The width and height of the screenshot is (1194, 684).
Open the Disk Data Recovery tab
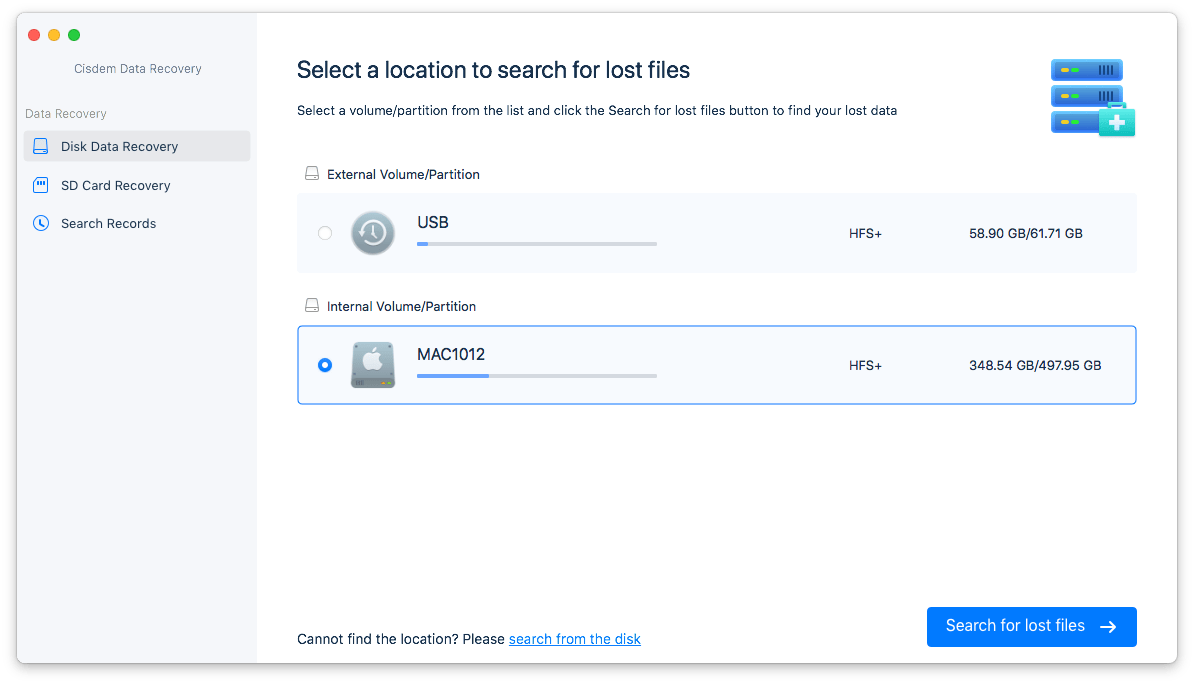119,146
